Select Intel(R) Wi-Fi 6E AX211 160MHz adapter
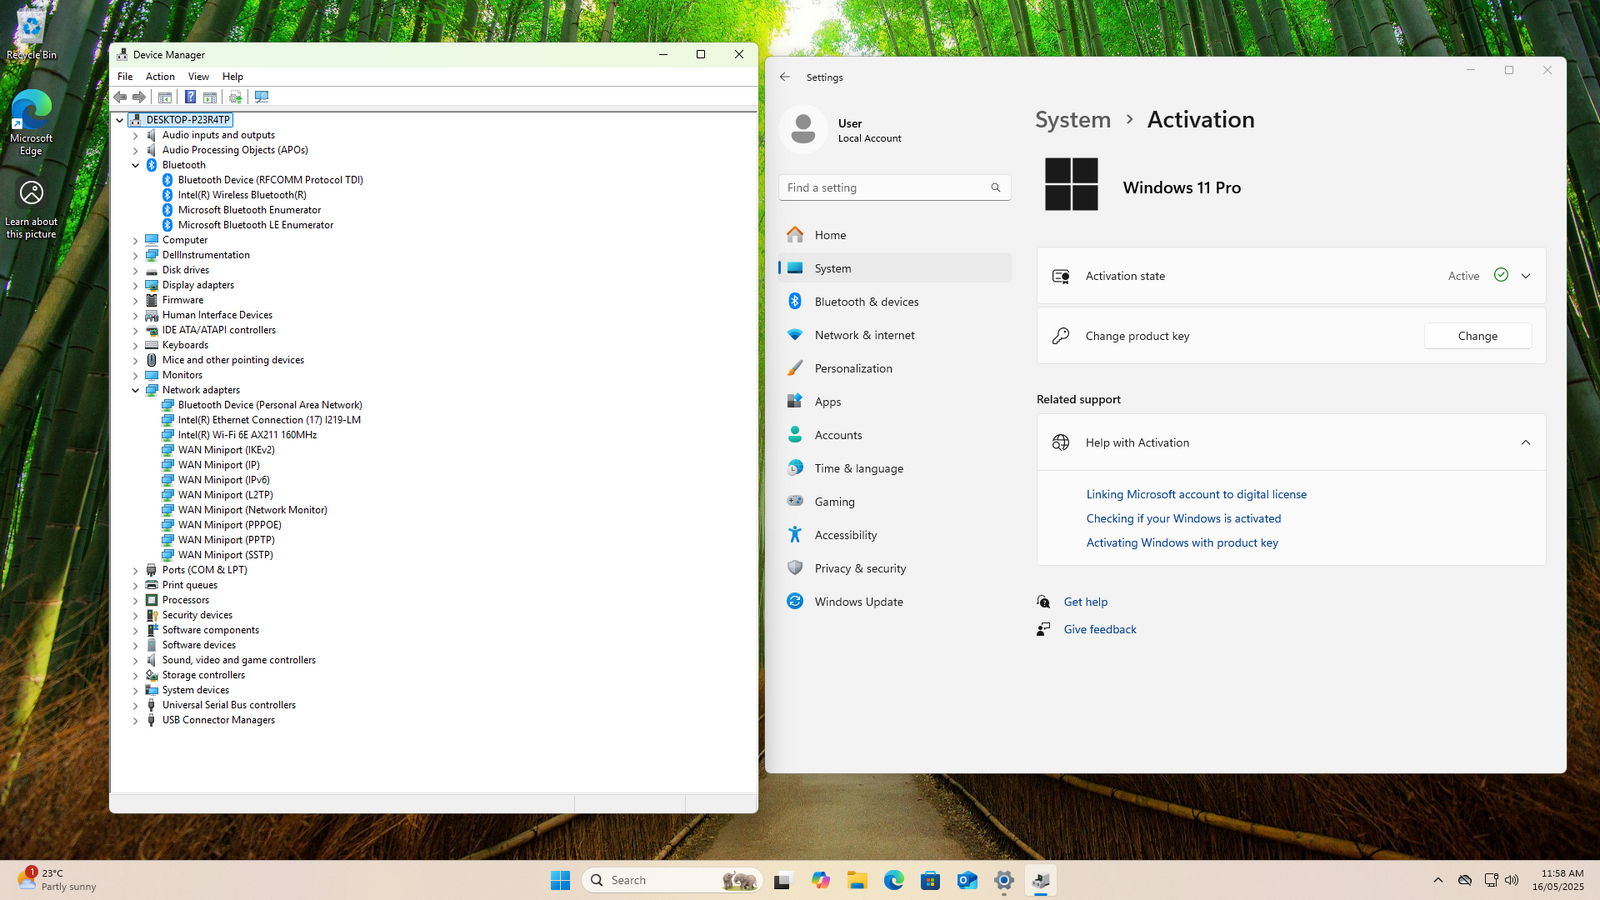 (247, 435)
